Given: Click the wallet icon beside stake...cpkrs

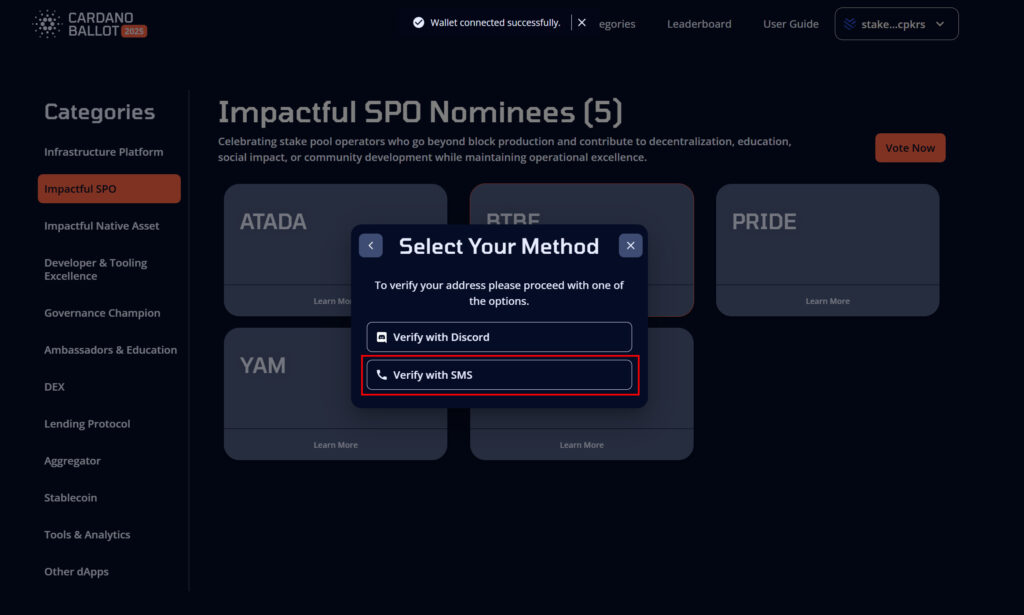Looking at the screenshot, I should (849, 24).
